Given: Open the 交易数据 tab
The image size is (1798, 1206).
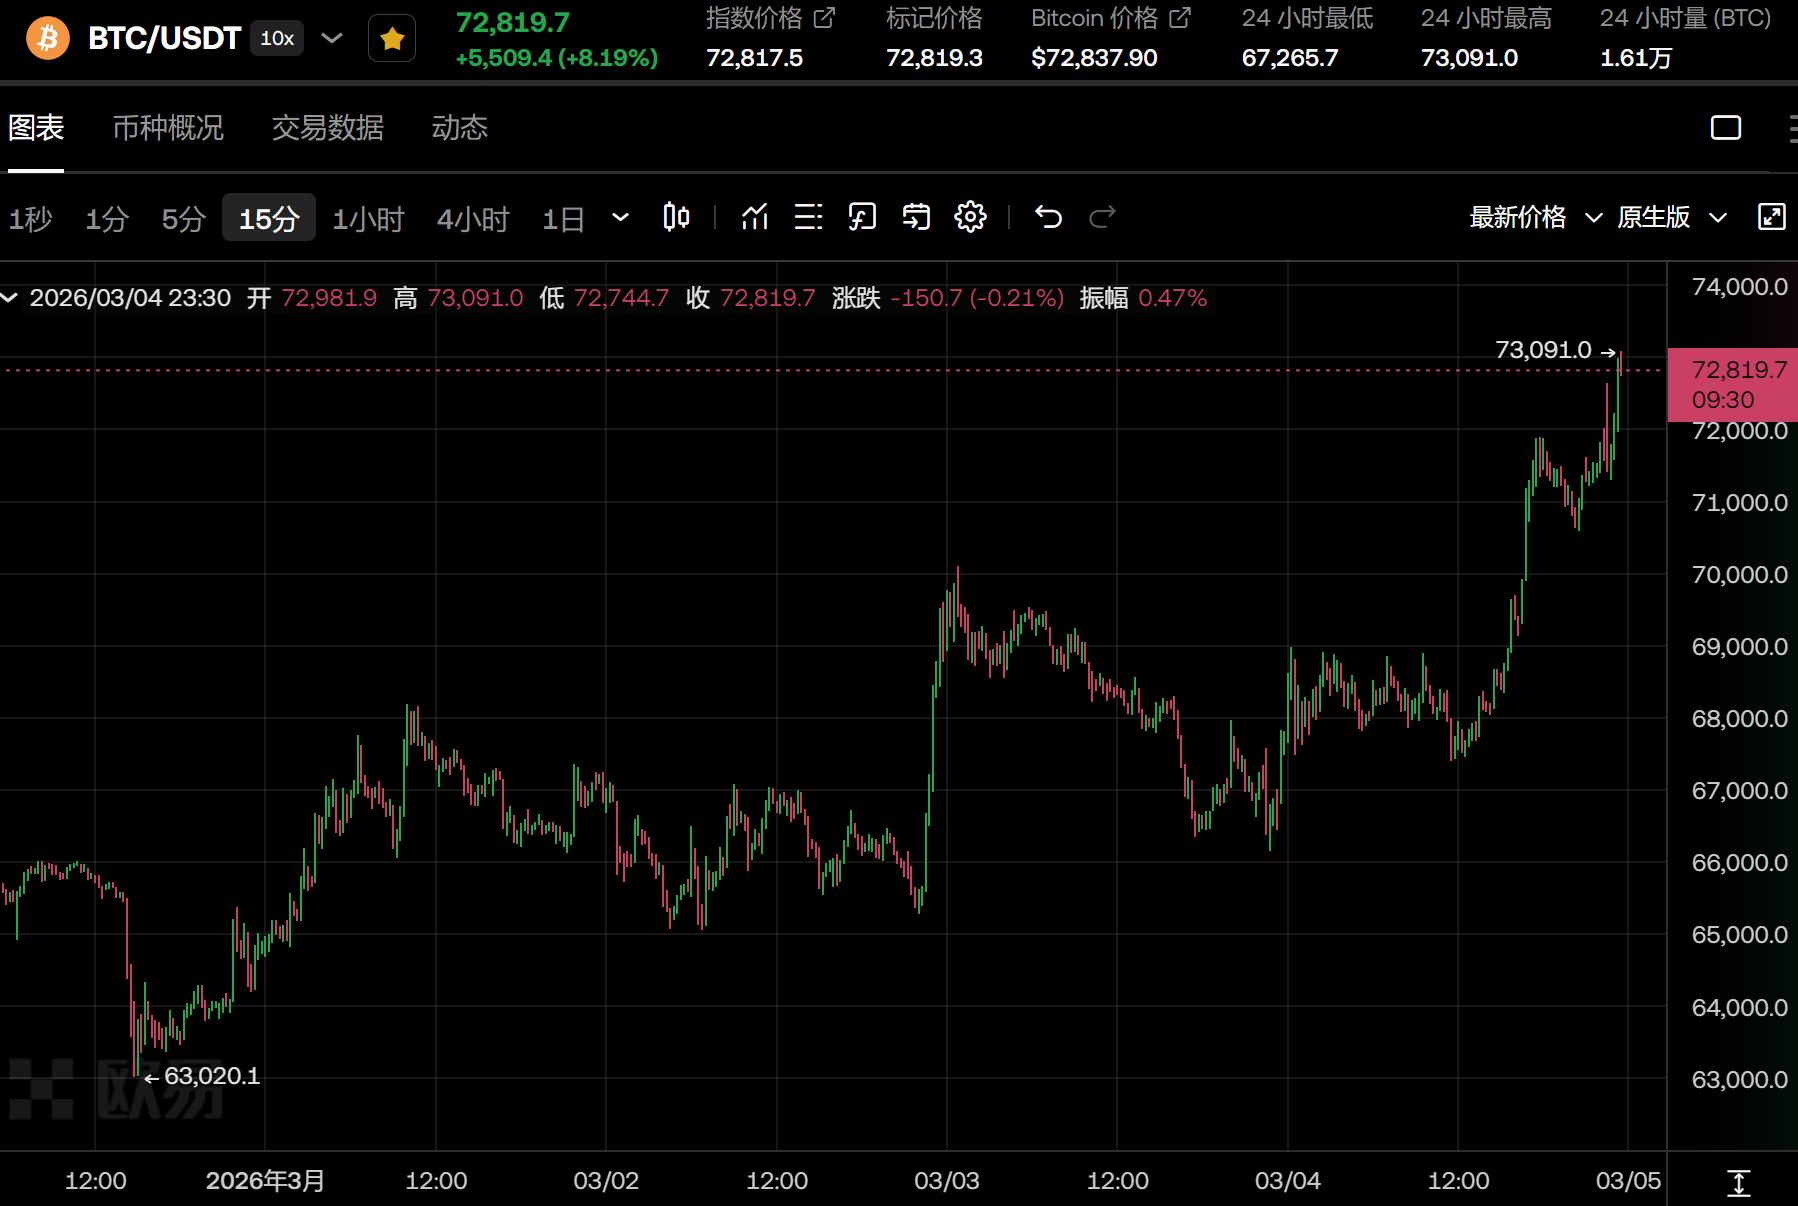Looking at the screenshot, I should (x=328, y=128).
